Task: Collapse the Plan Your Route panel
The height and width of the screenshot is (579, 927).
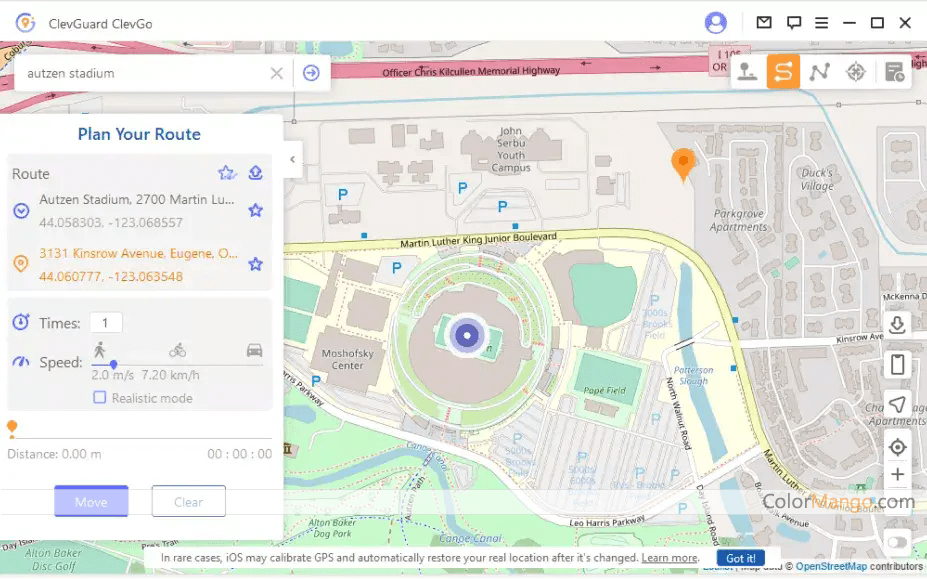Action: click(293, 159)
